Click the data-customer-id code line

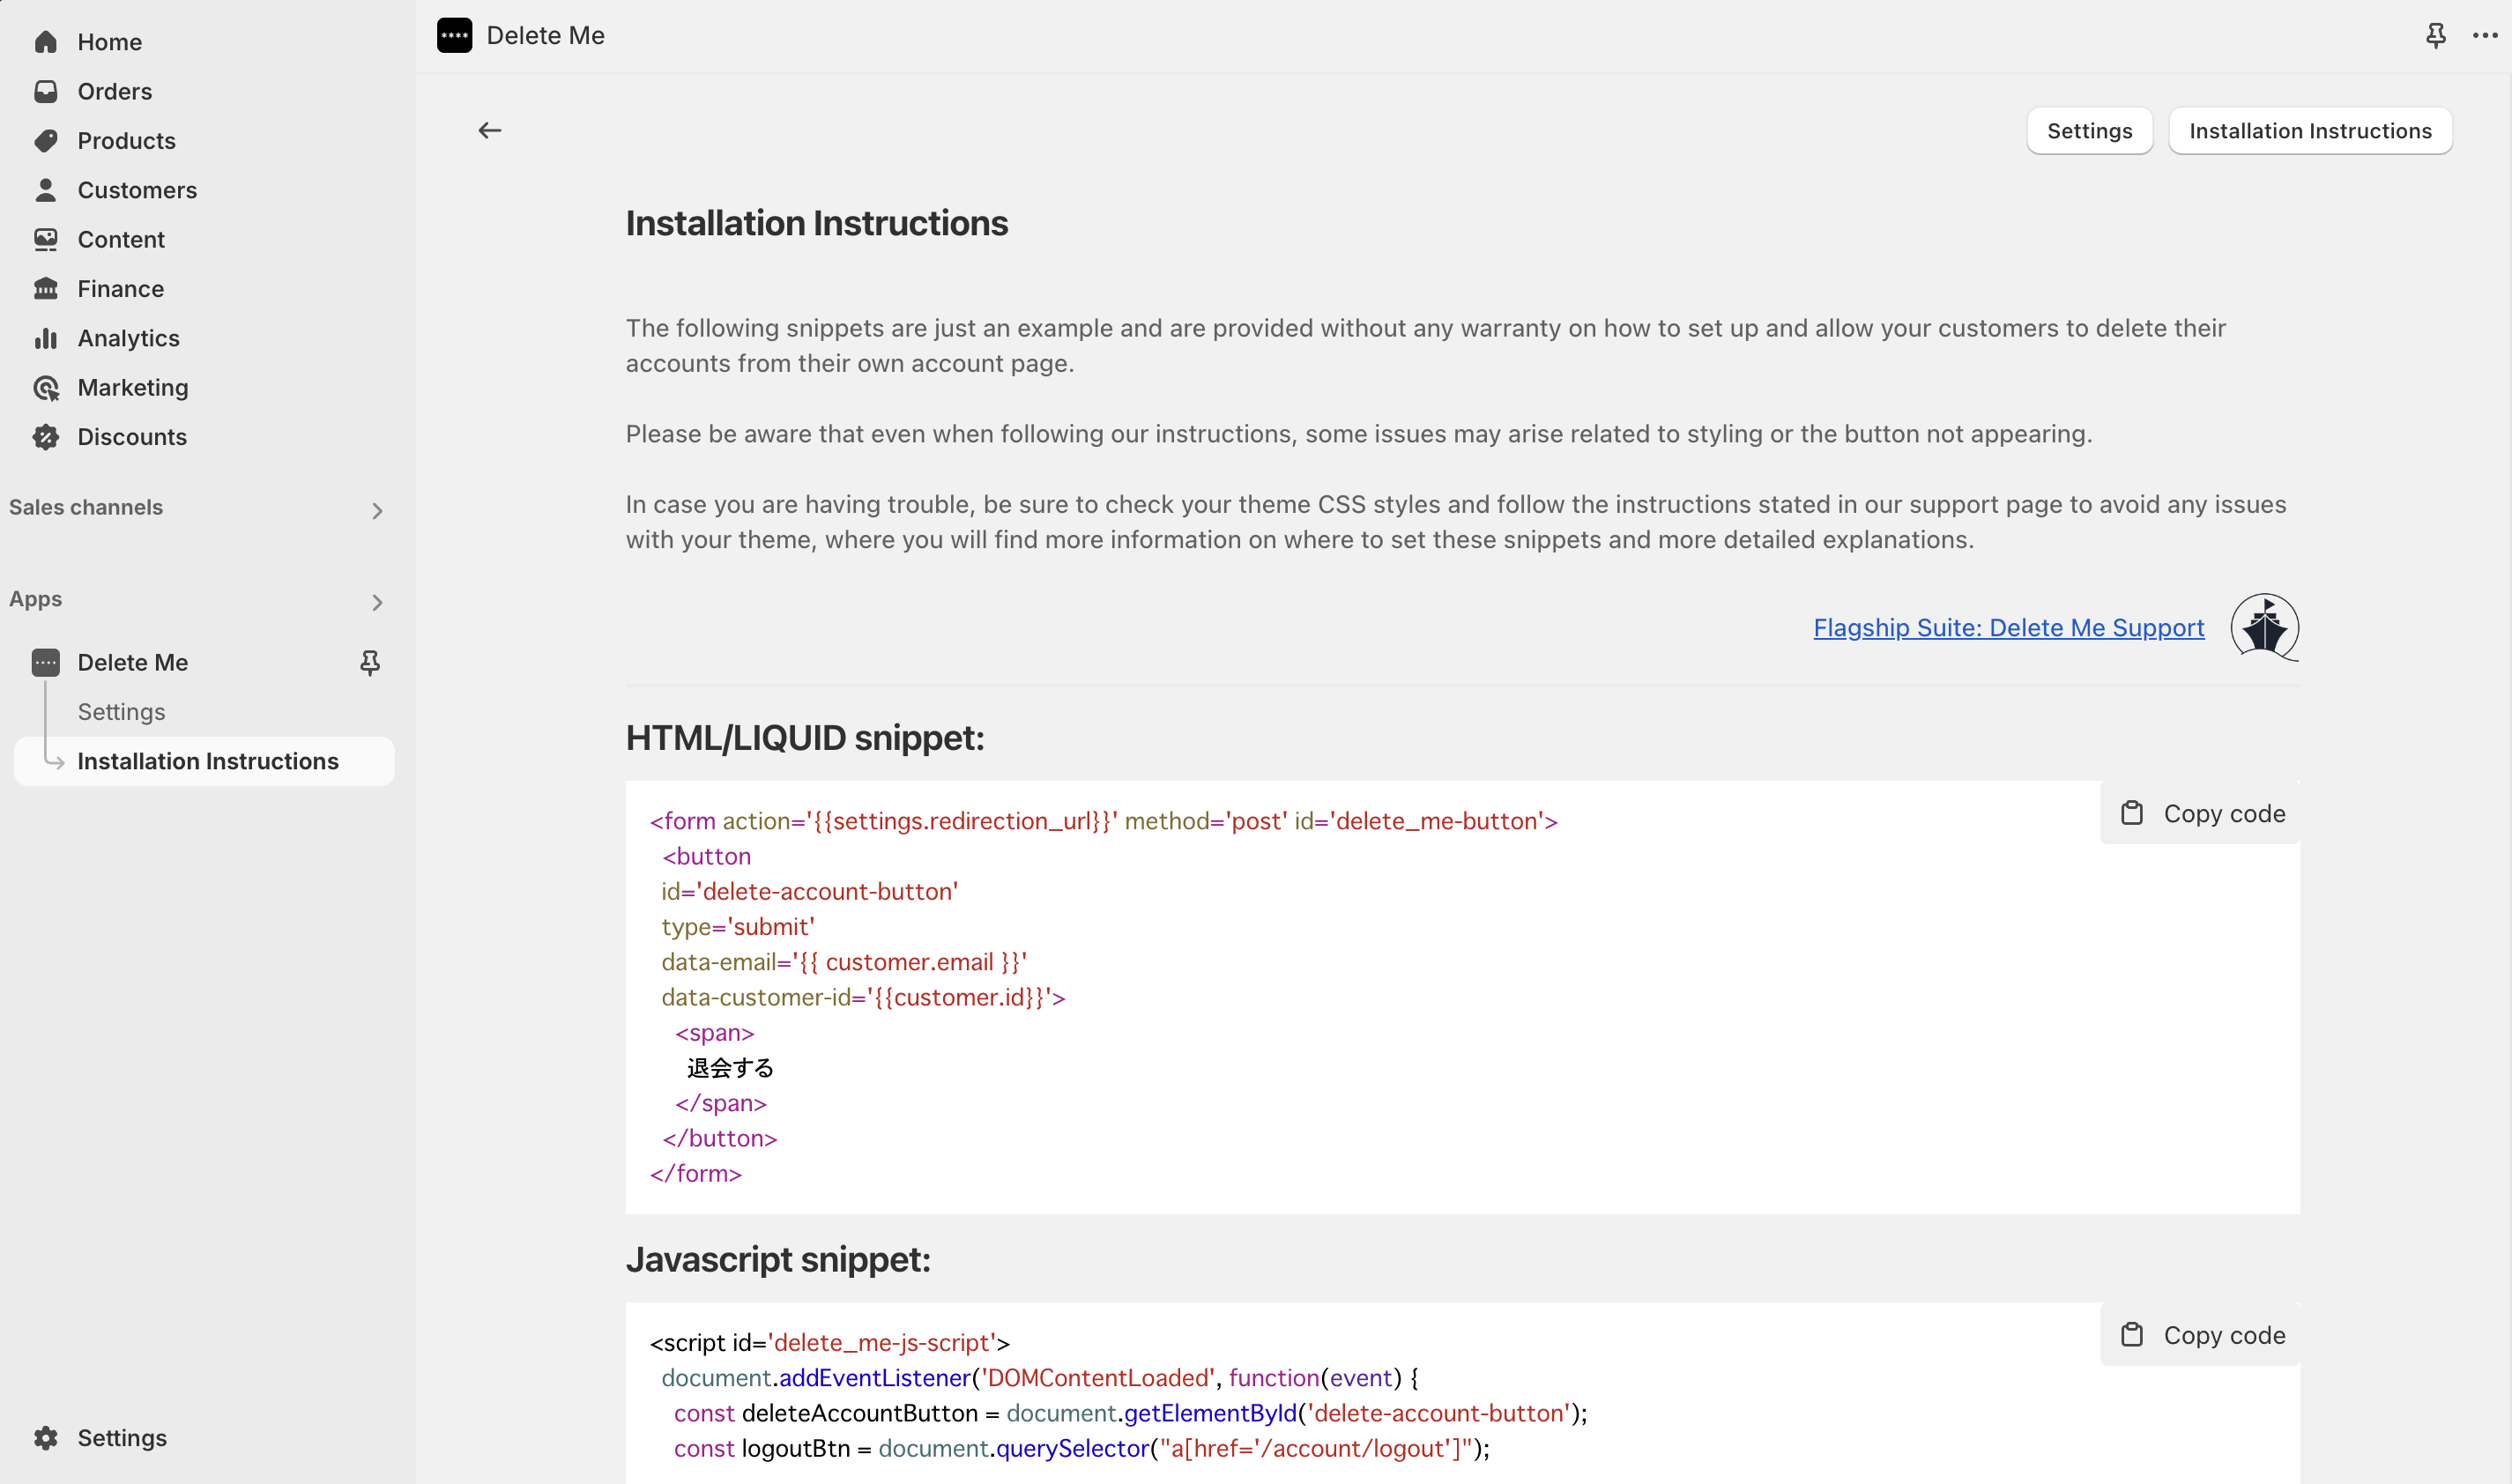click(x=863, y=997)
